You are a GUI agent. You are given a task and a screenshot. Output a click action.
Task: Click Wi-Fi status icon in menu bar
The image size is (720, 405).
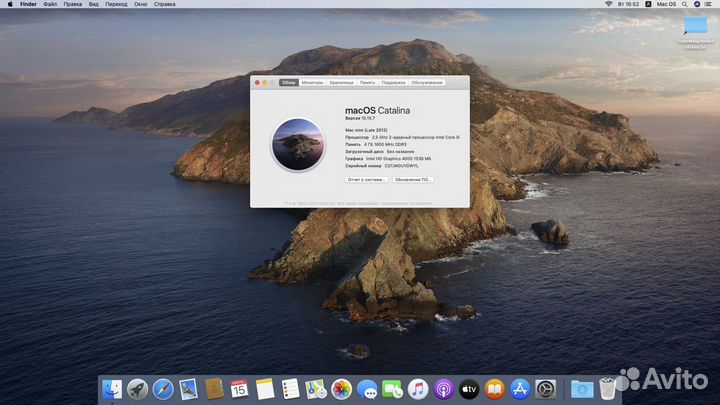[x=608, y=4]
